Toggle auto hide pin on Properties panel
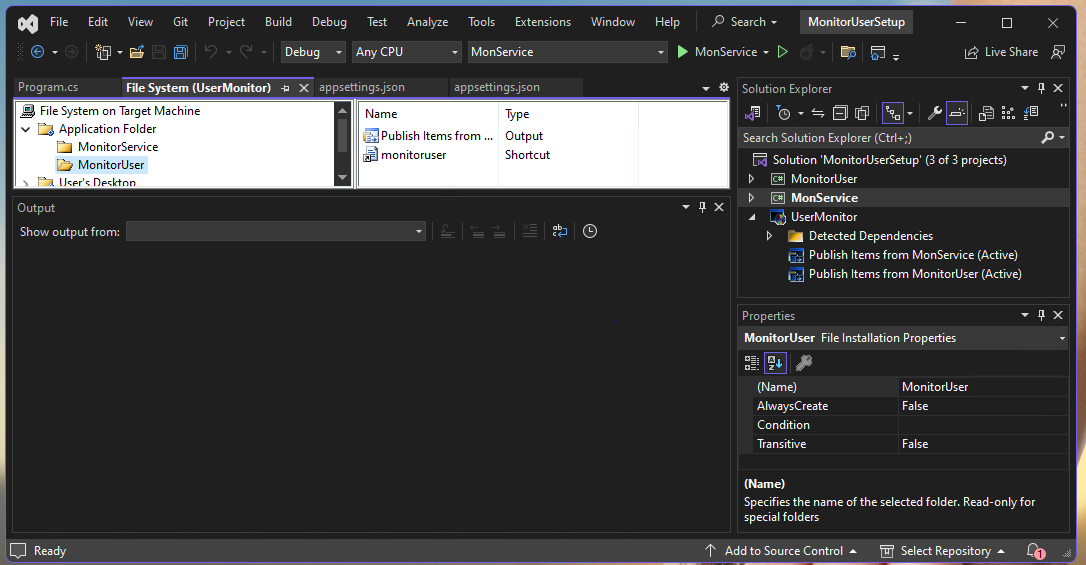This screenshot has height=565, width=1086. coord(1041,315)
